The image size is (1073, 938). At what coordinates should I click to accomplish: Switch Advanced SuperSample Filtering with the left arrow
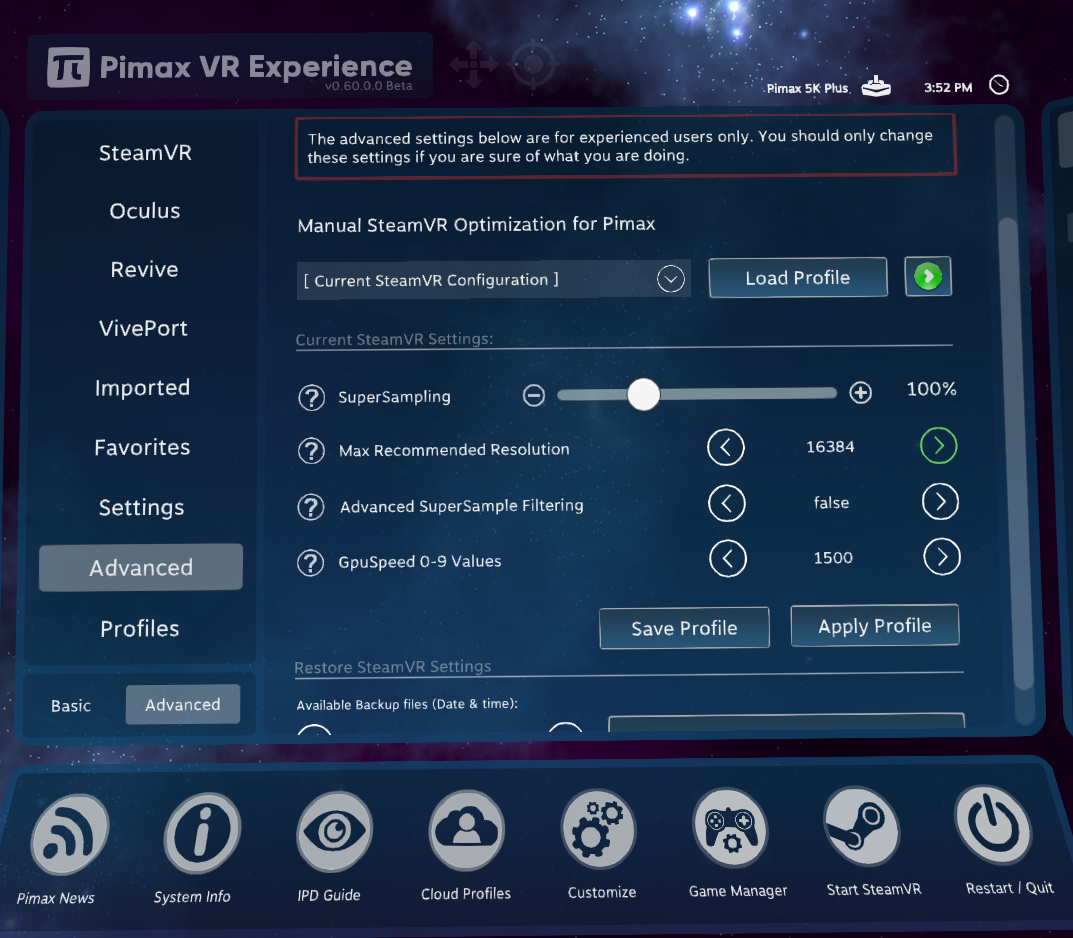click(x=727, y=504)
